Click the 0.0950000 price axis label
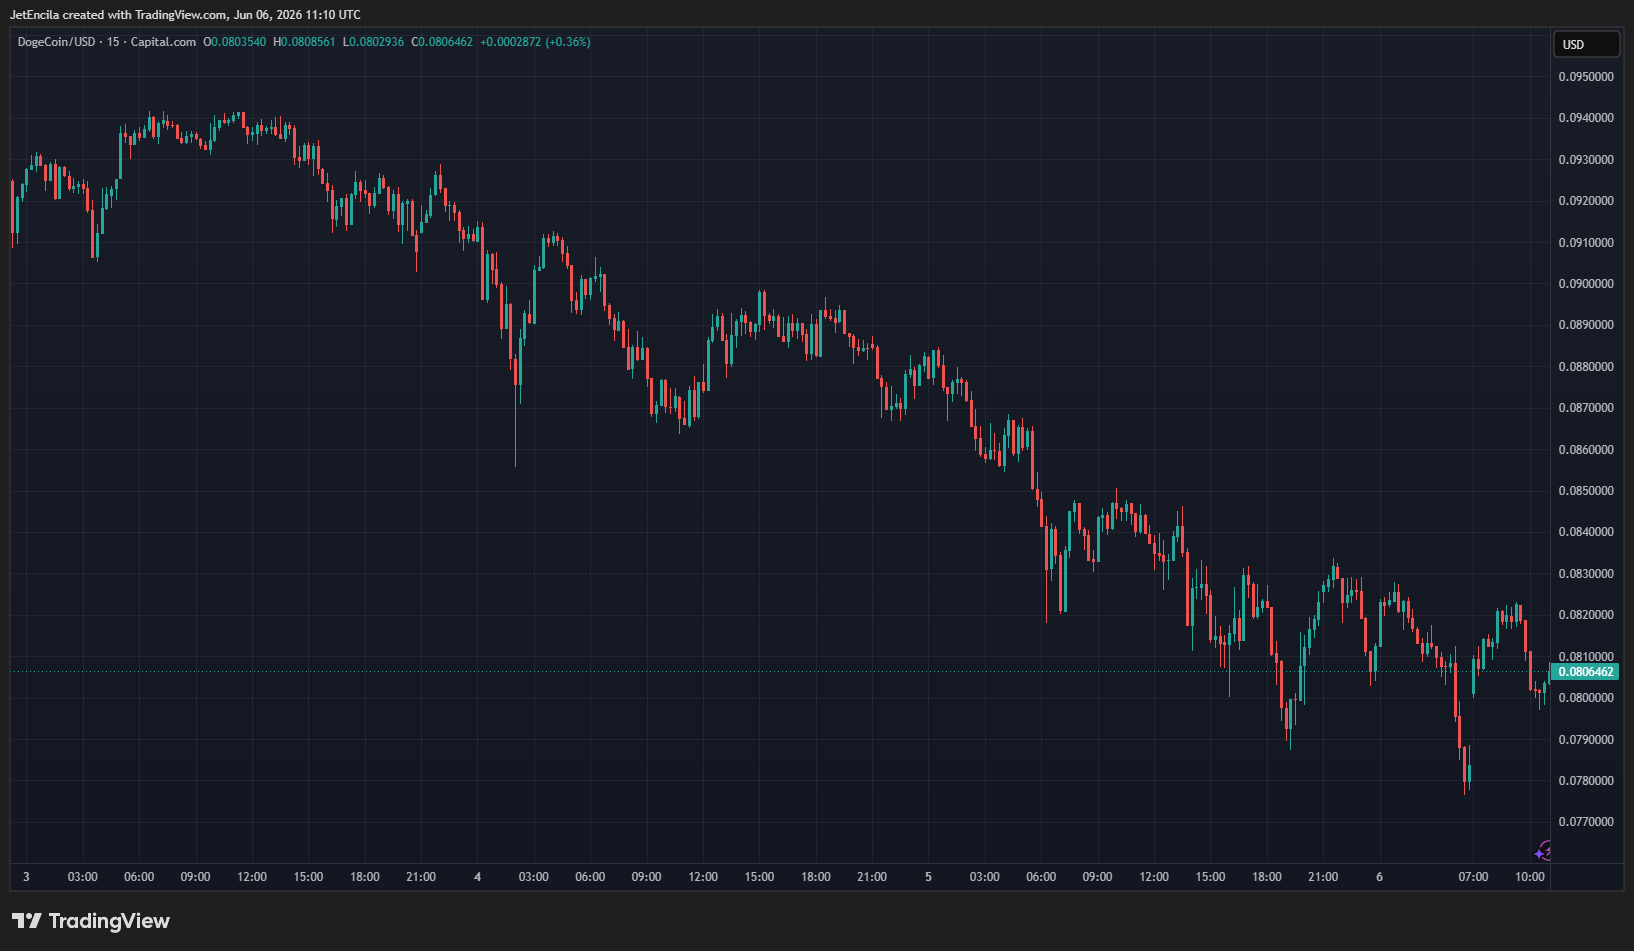 (x=1586, y=77)
